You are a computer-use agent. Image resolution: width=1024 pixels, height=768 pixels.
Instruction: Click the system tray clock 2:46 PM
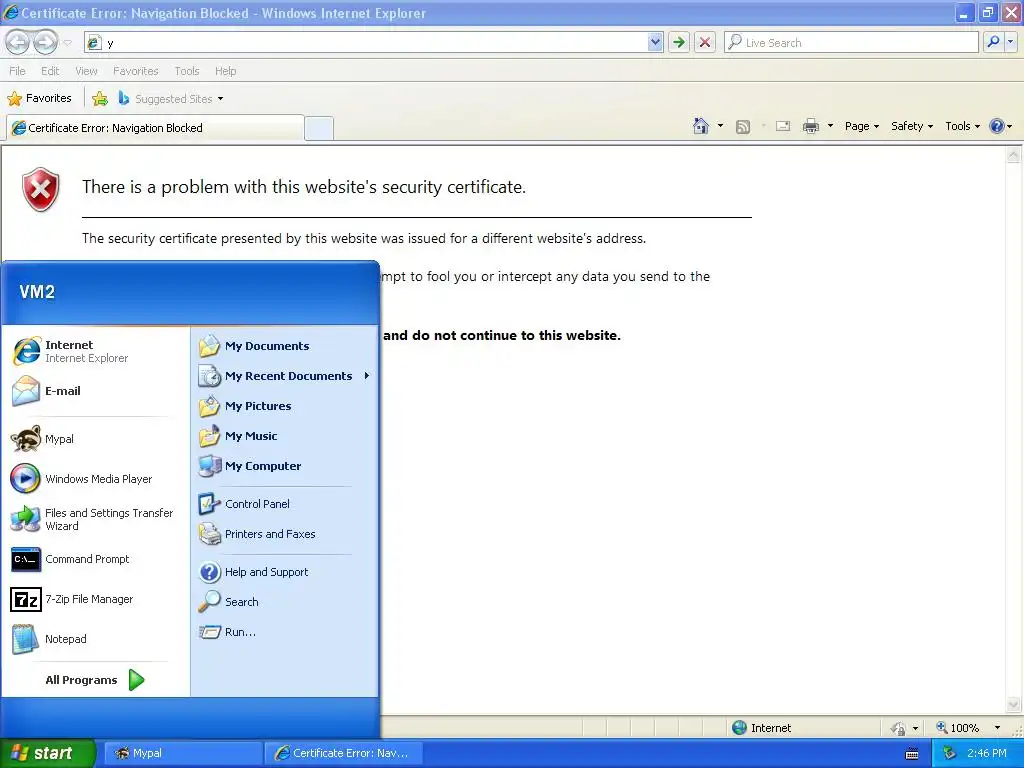(x=987, y=753)
